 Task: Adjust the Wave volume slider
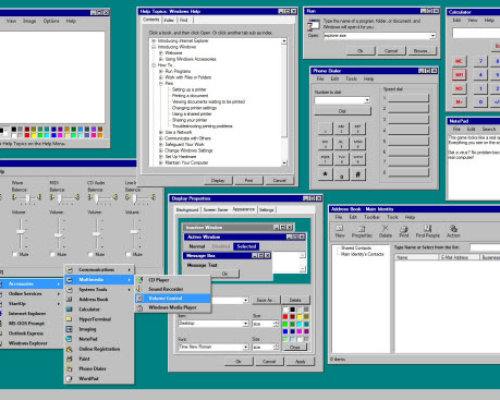[x=21, y=232]
